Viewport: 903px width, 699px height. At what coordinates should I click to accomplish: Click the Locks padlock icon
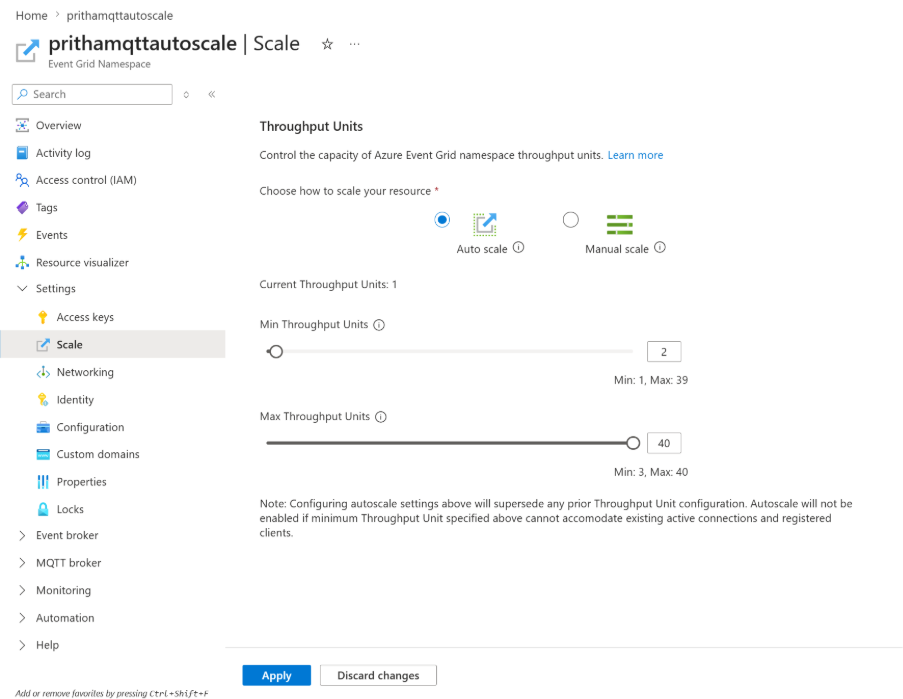pos(43,510)
